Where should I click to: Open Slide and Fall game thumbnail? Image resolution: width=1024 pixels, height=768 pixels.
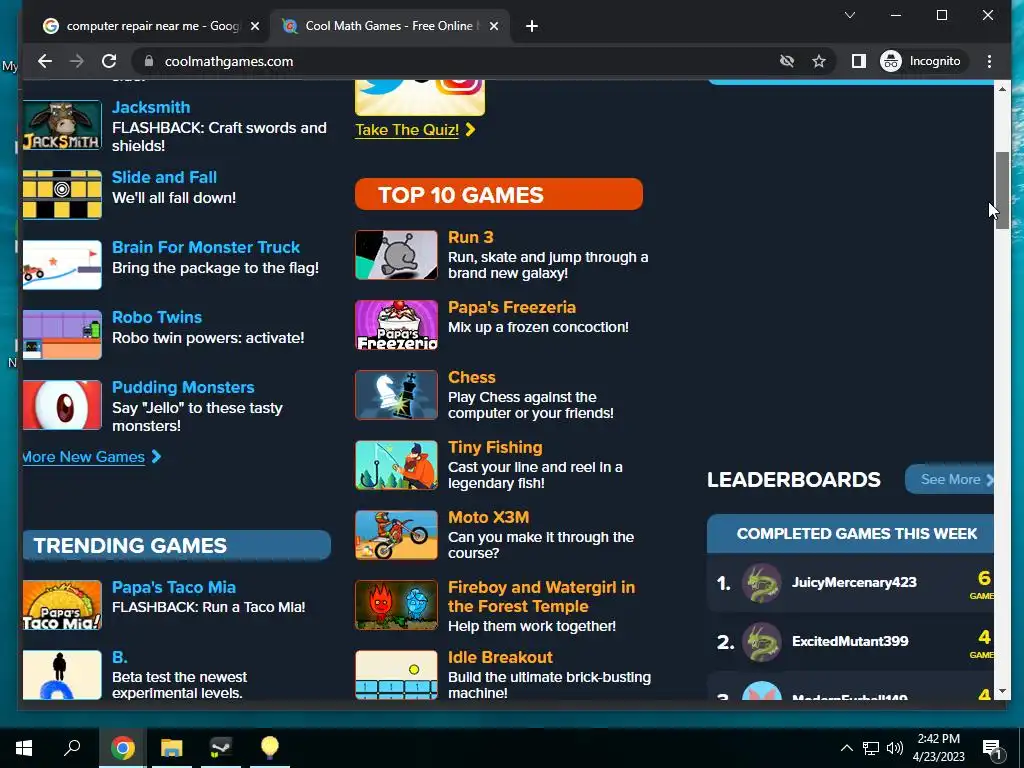pos(62,195)
